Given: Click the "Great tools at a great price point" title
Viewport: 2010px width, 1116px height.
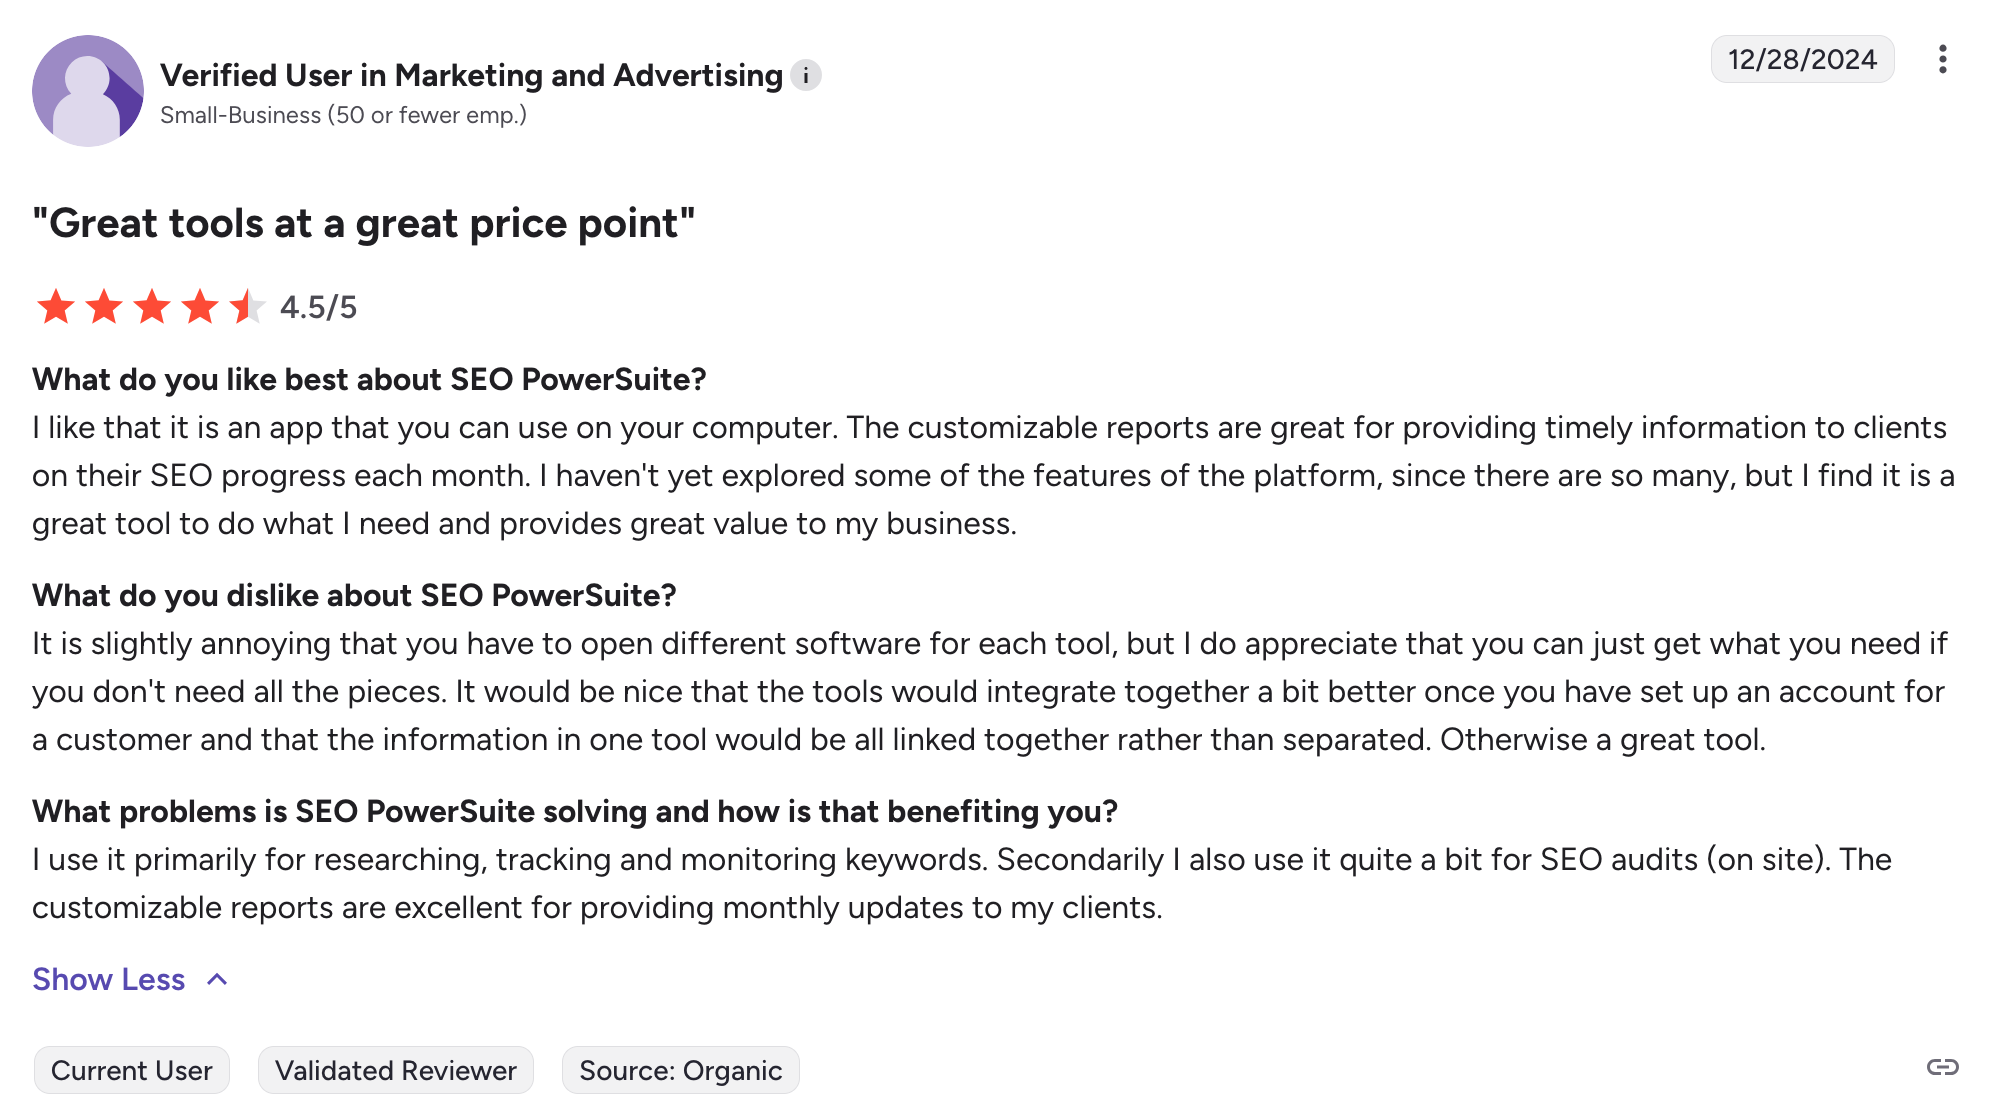Looking at the screenshot, I should (x=363, y=224).
